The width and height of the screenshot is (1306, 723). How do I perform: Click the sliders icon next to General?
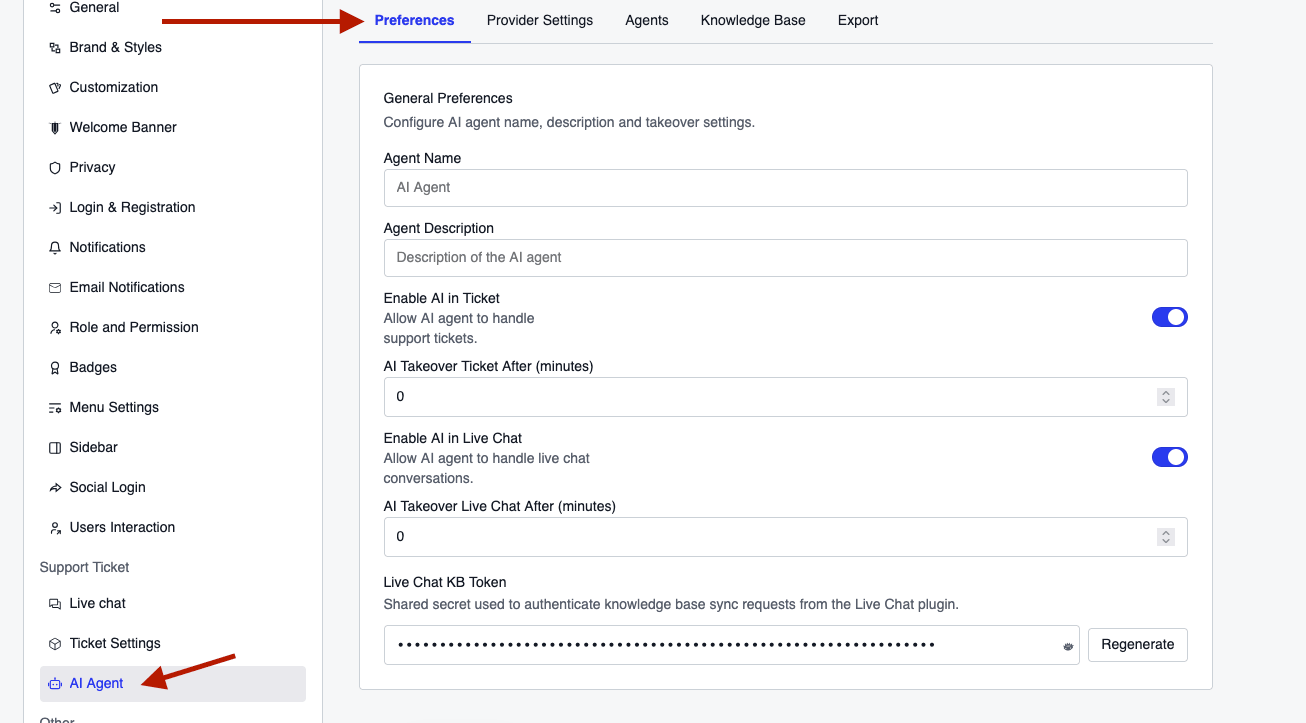tap(55, 8)
